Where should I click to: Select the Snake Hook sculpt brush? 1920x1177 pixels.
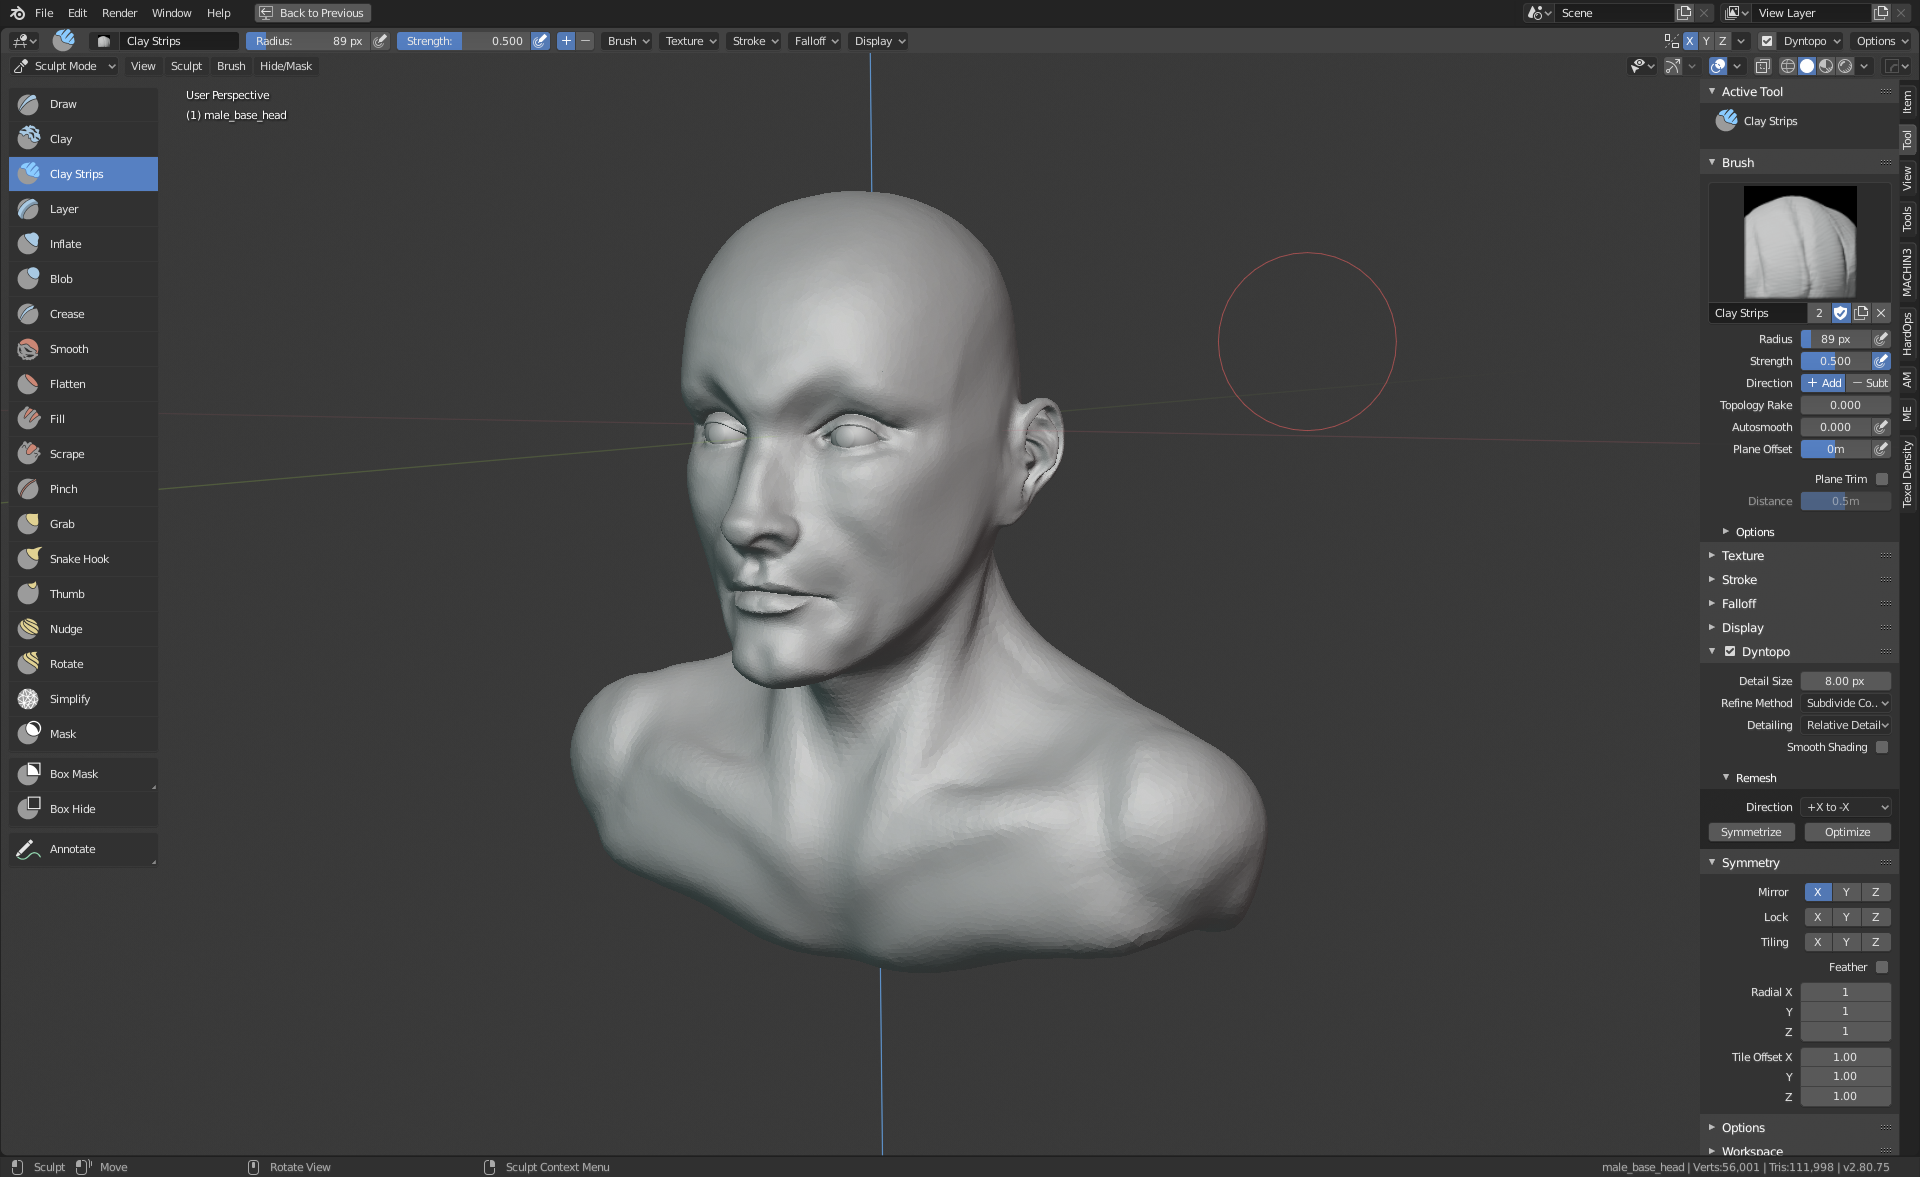point(79,559)
